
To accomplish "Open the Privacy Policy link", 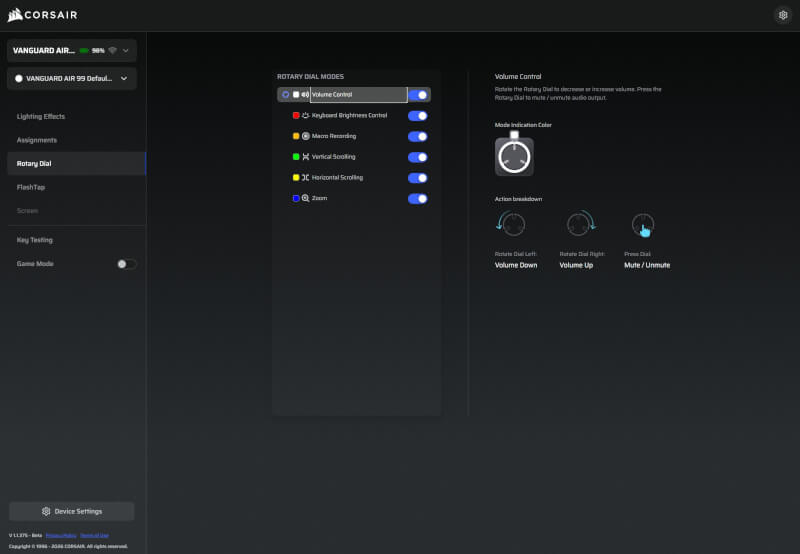I will [x=61, y=535].
